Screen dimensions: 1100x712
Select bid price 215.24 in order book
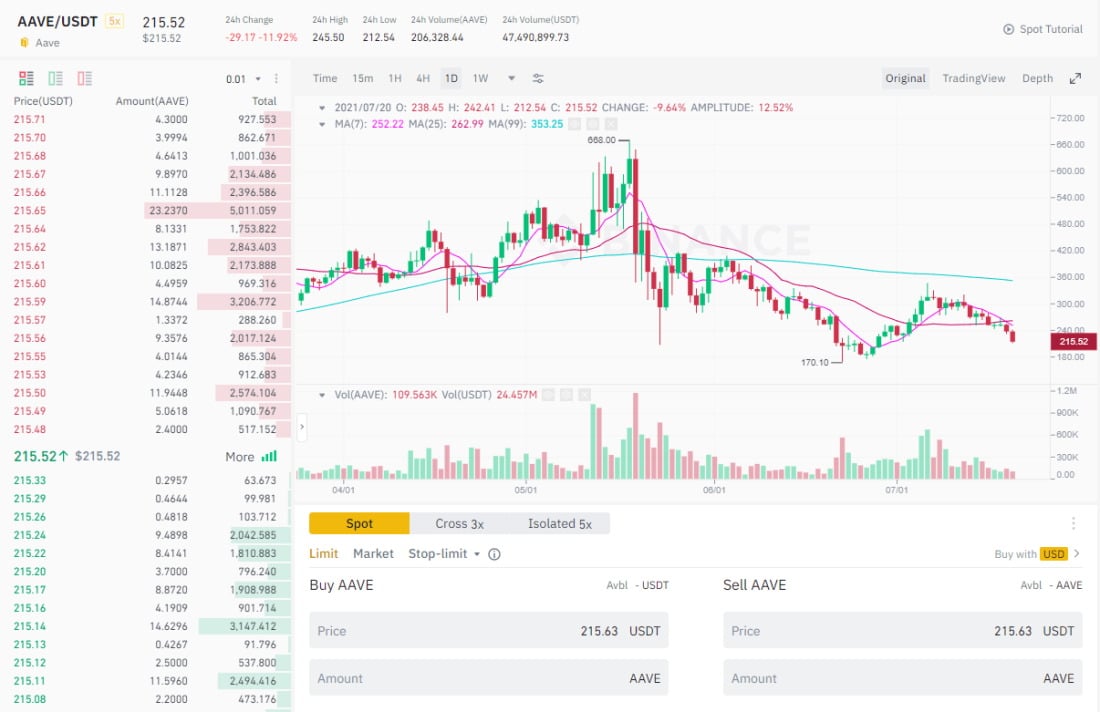(x=29, y=535)
